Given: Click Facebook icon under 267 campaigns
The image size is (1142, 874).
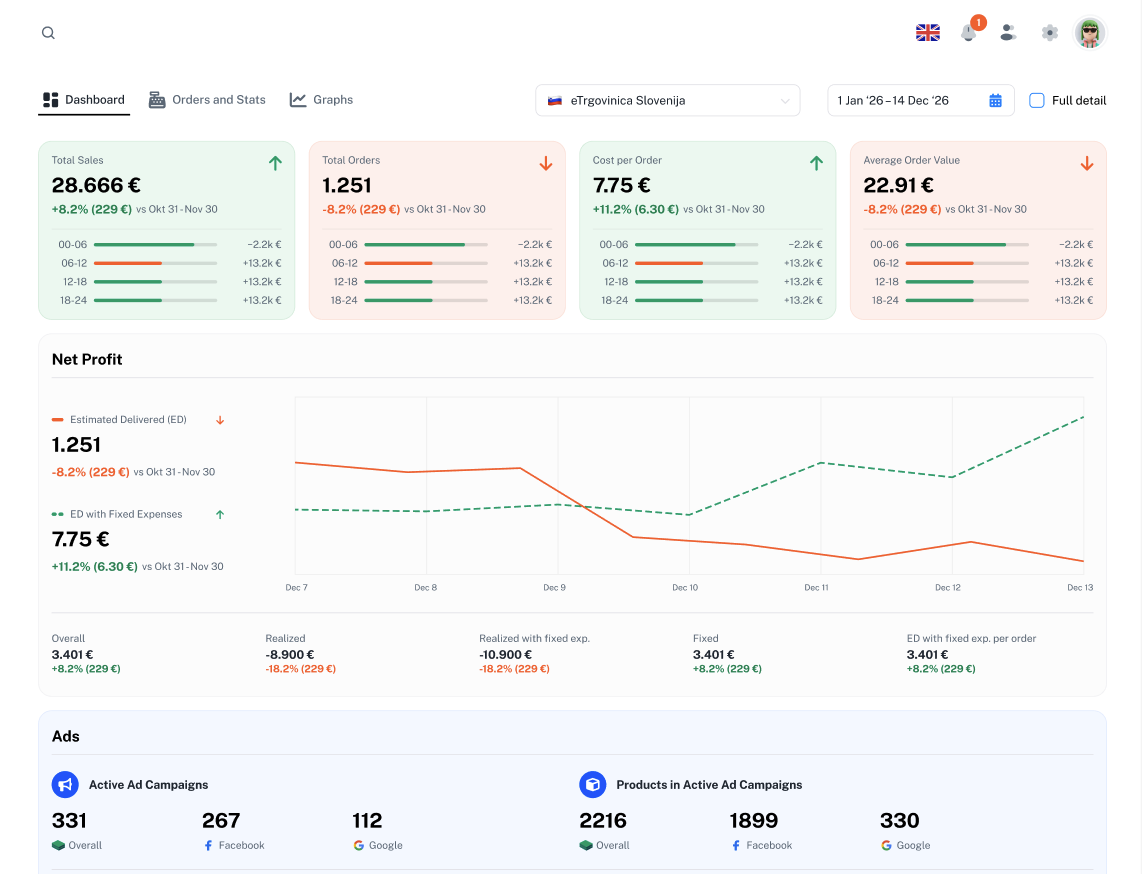Looking at the screenshot, I should (208, 845).
